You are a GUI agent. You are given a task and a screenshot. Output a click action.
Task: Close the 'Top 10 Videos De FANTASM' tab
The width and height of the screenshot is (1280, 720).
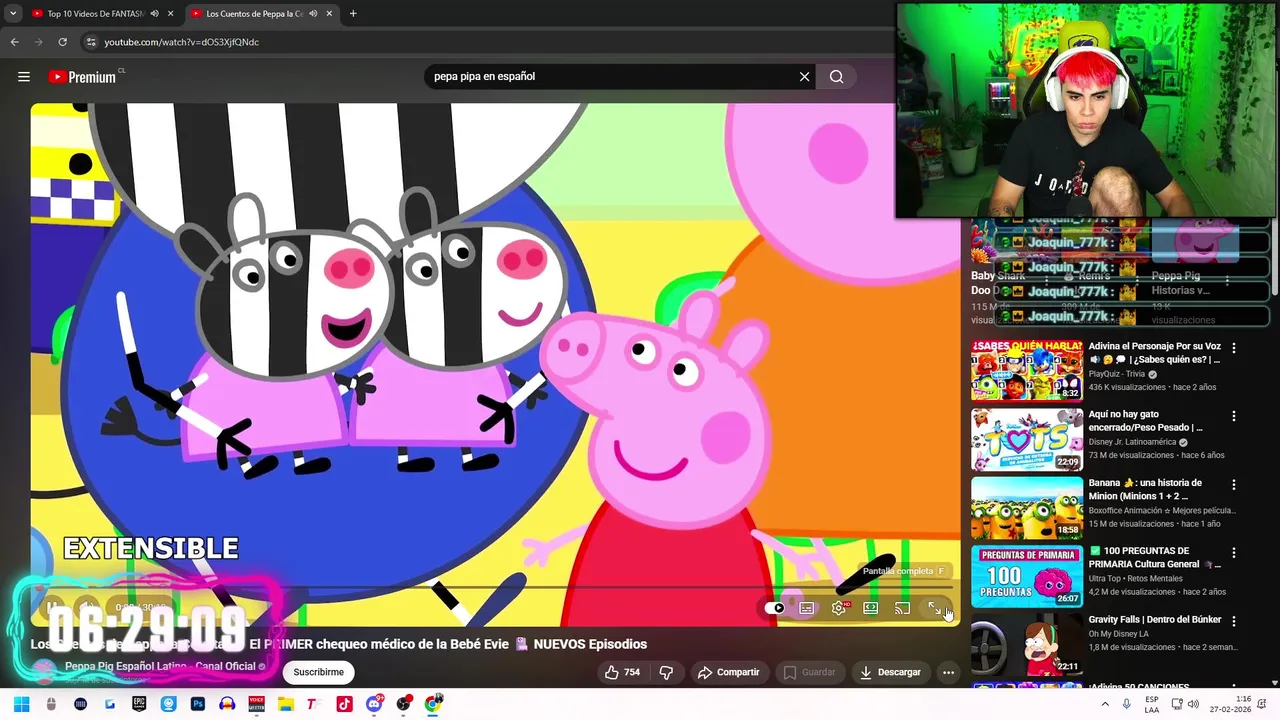tap(170, 14)
